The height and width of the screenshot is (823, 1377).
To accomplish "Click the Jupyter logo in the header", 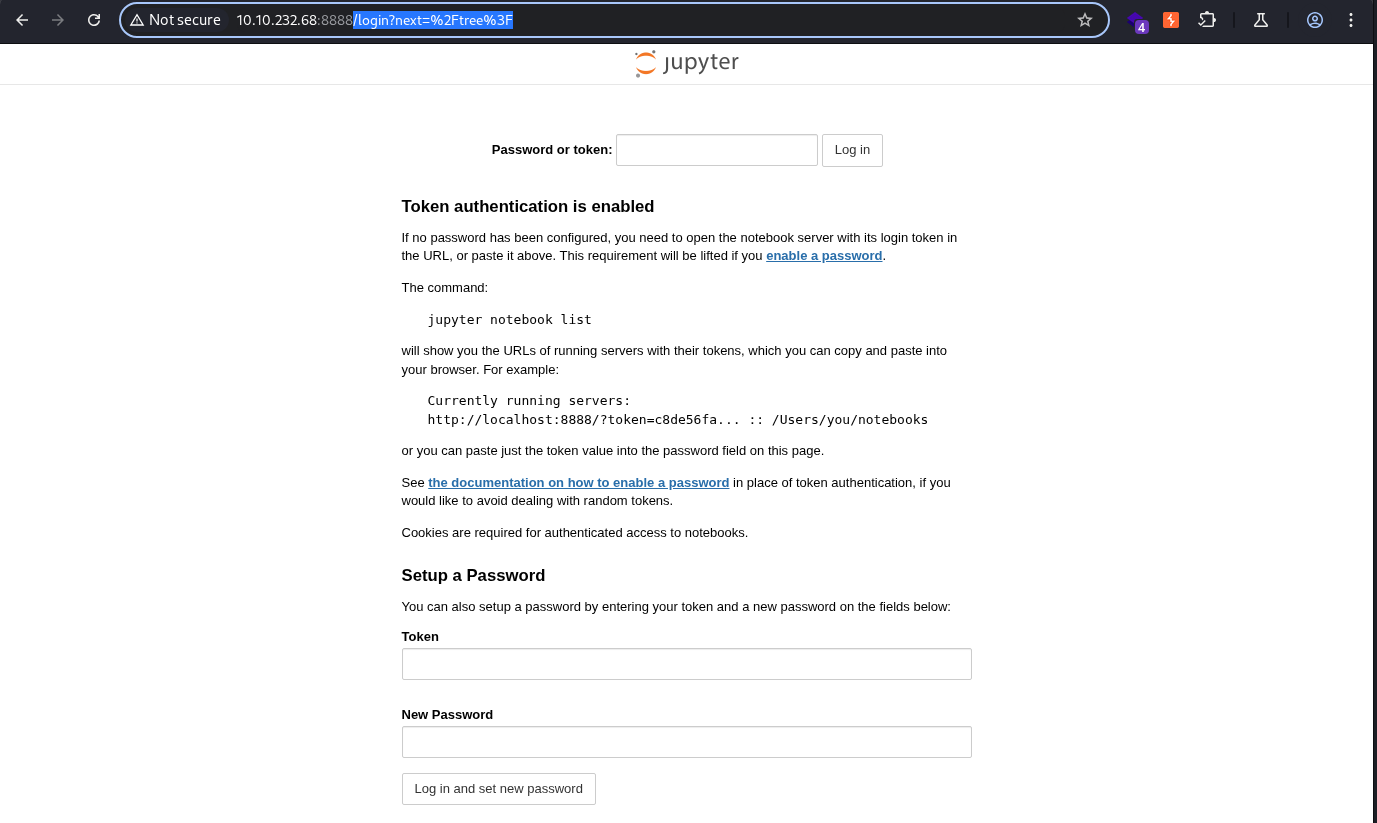I will click(x=687, y=63).
